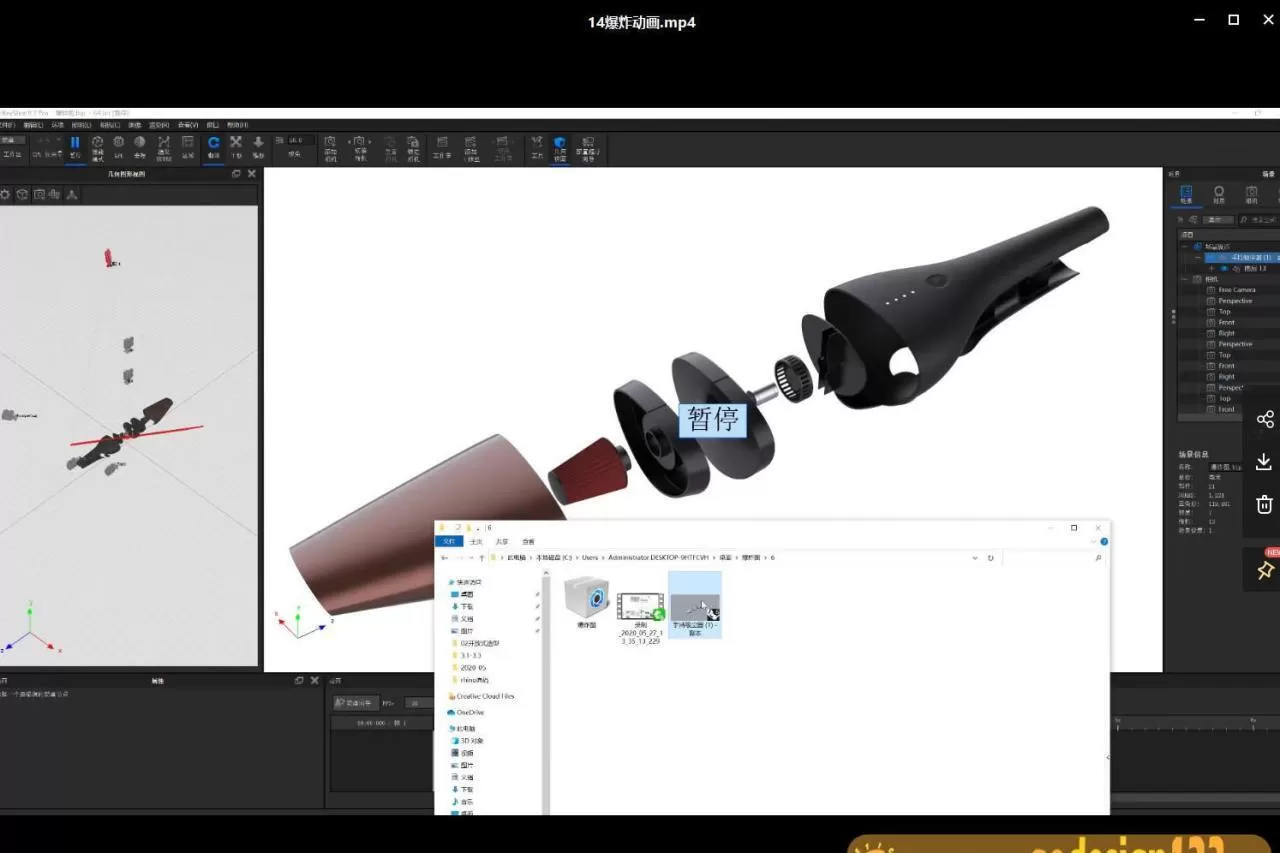Screen dimensions: 1280x853
Task: Click the Explorer search box
Action: pos(1050,558)
